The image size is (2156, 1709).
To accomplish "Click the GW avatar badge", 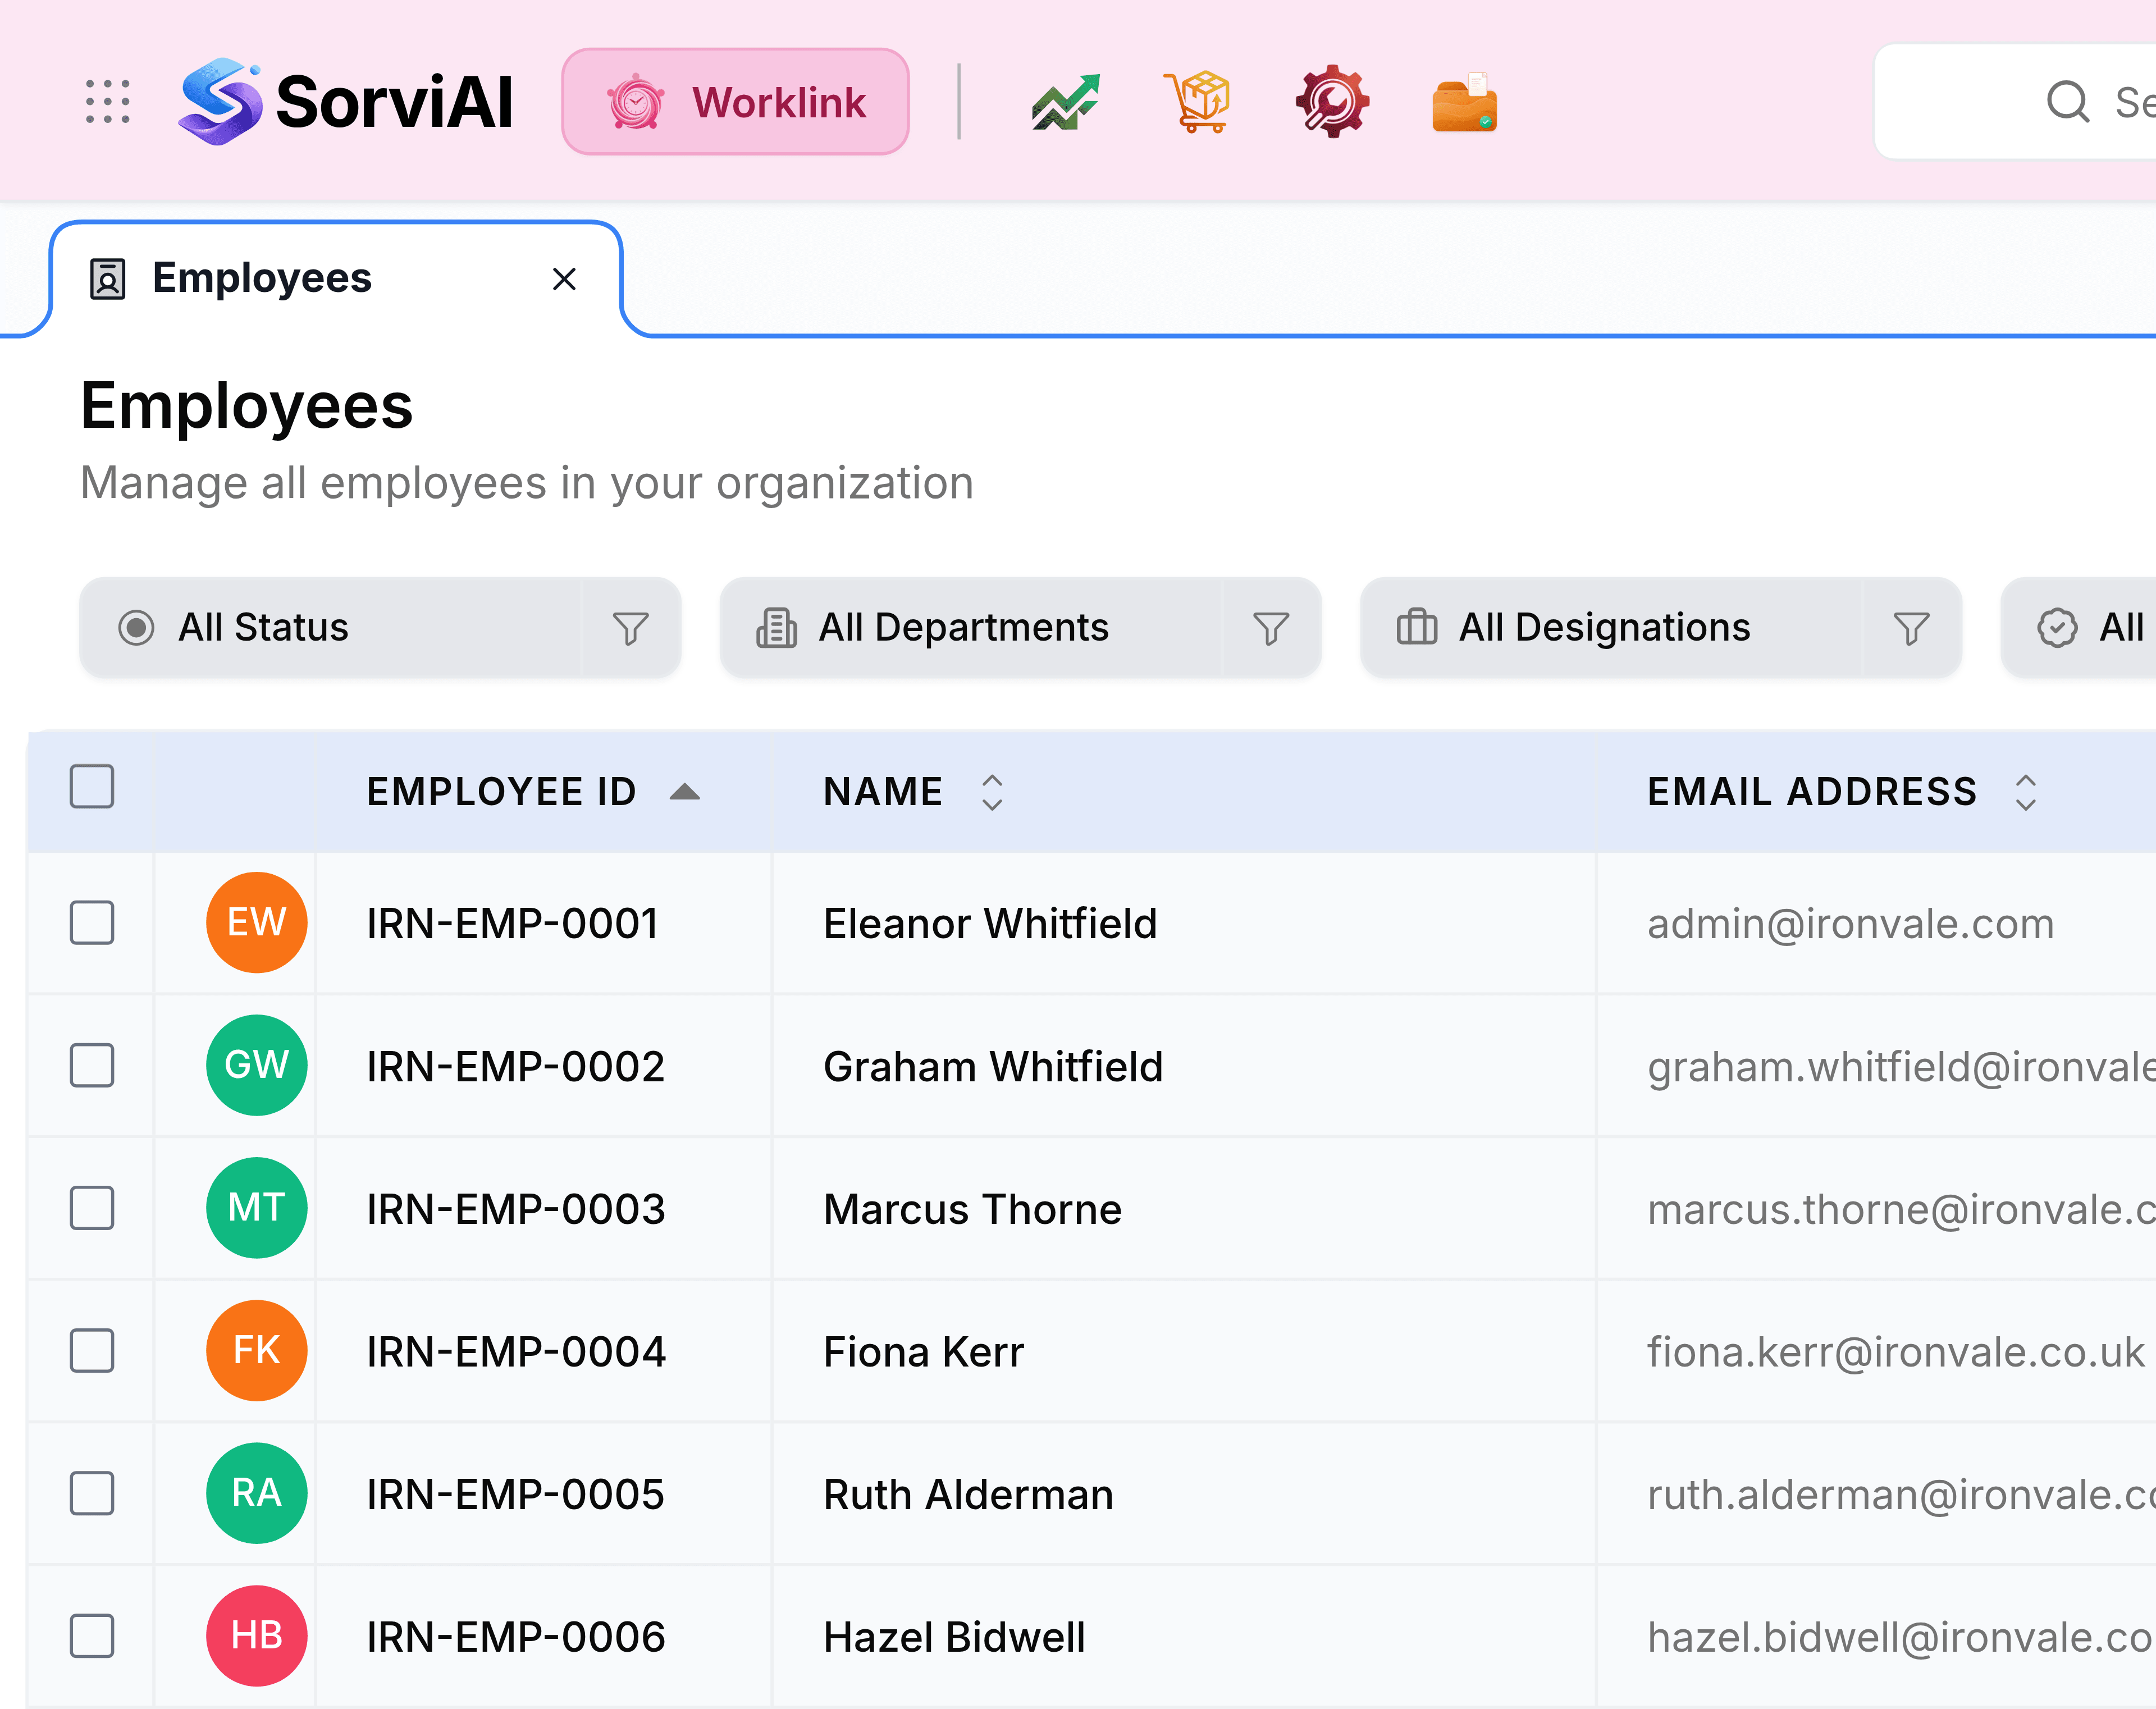I will [257, 1066].
